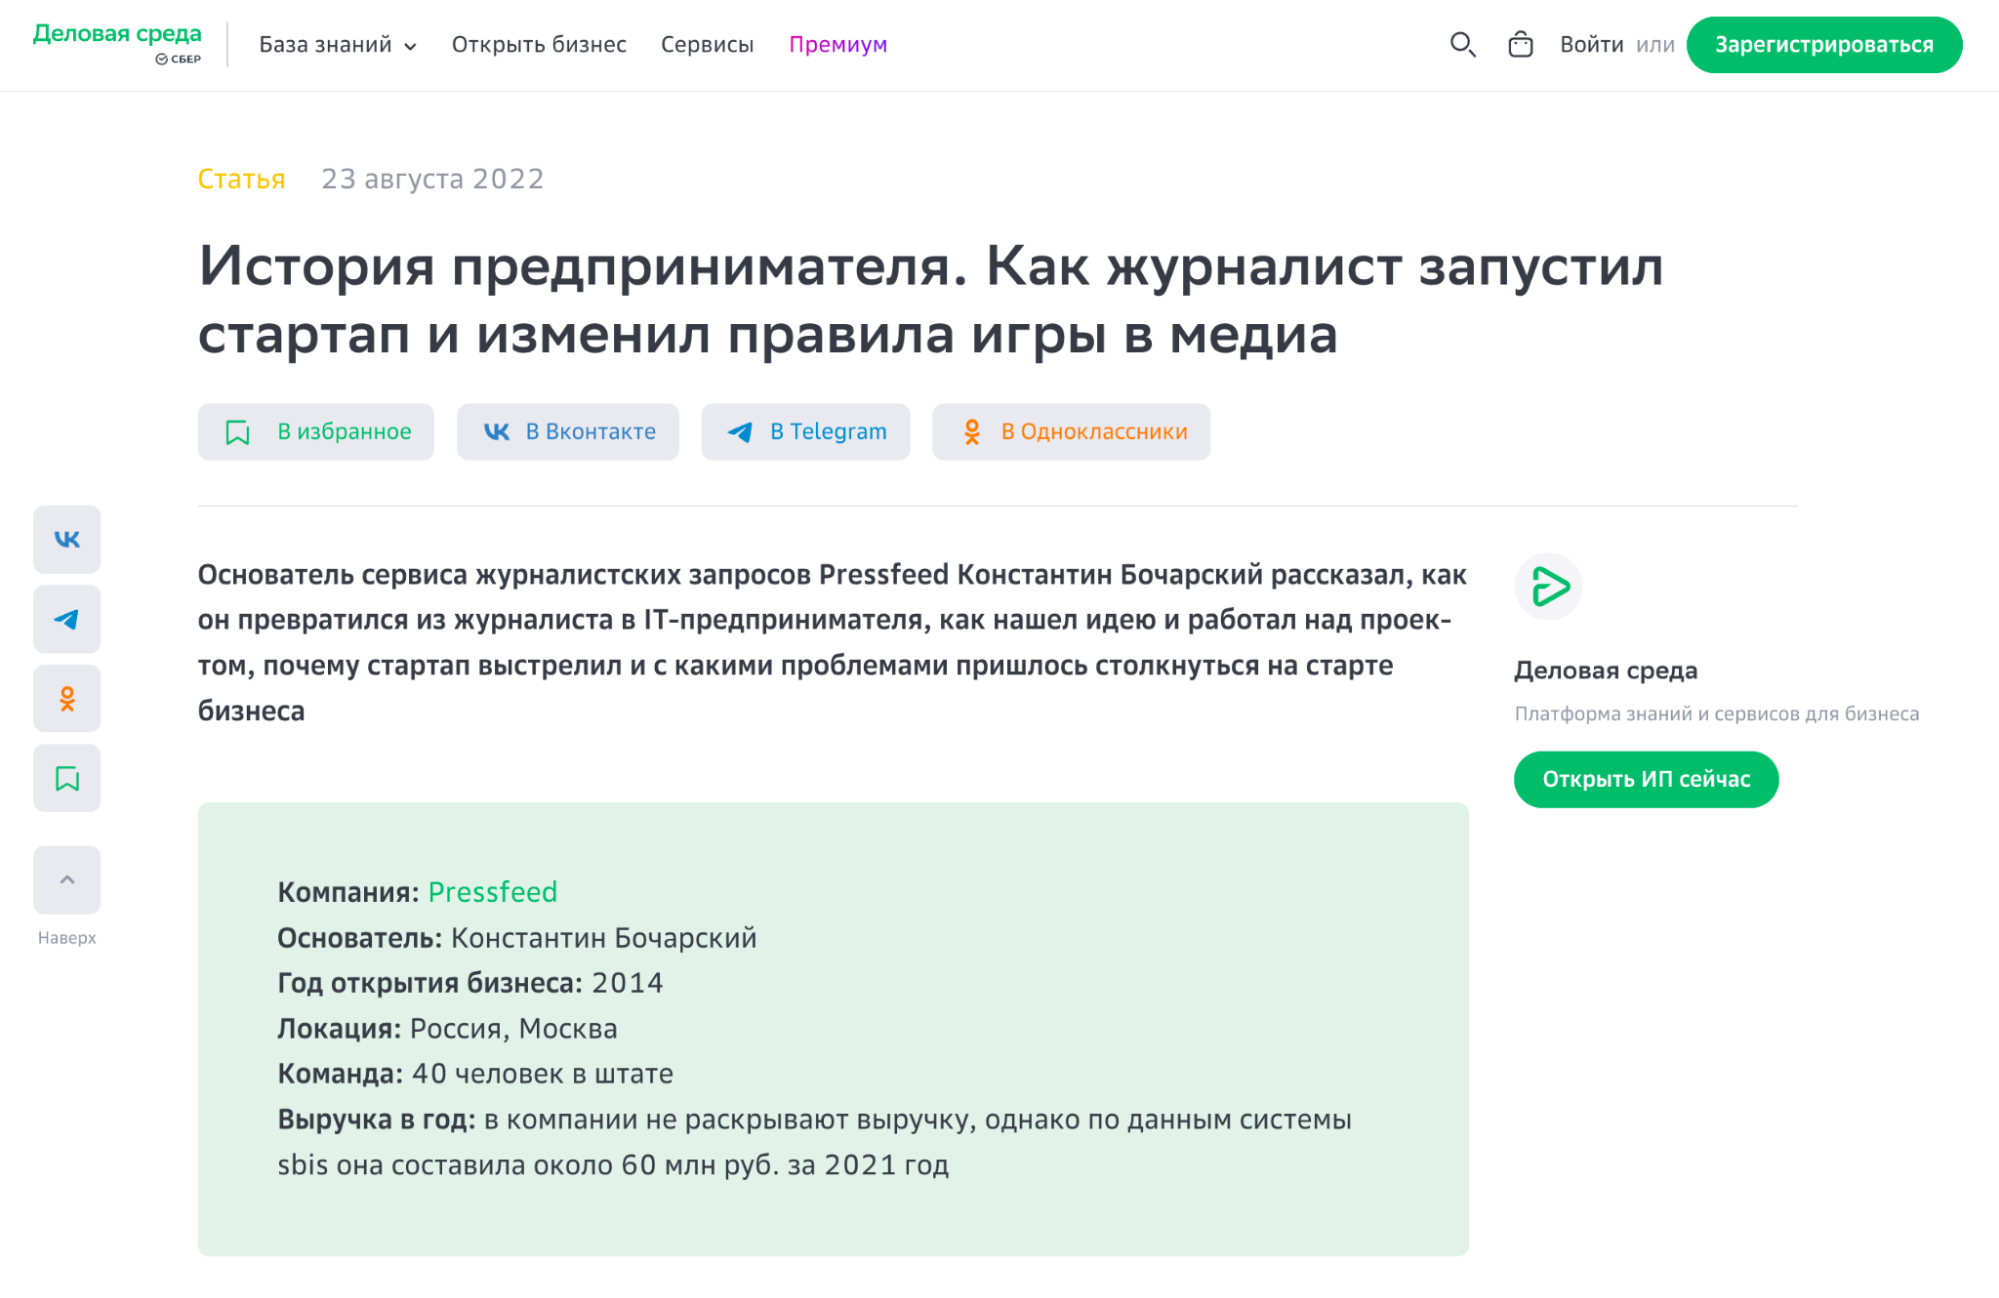Share article via В Telegram button
The image size is (1999, 1298).
[806, 432]
